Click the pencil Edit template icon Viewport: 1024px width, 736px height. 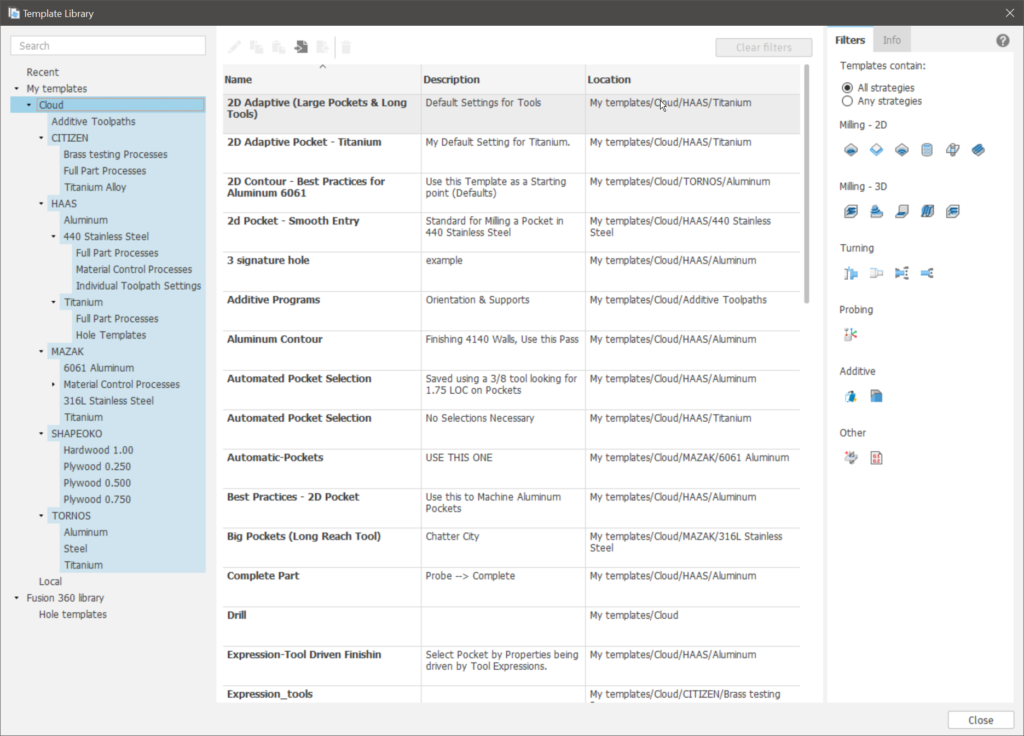point(234,47)
